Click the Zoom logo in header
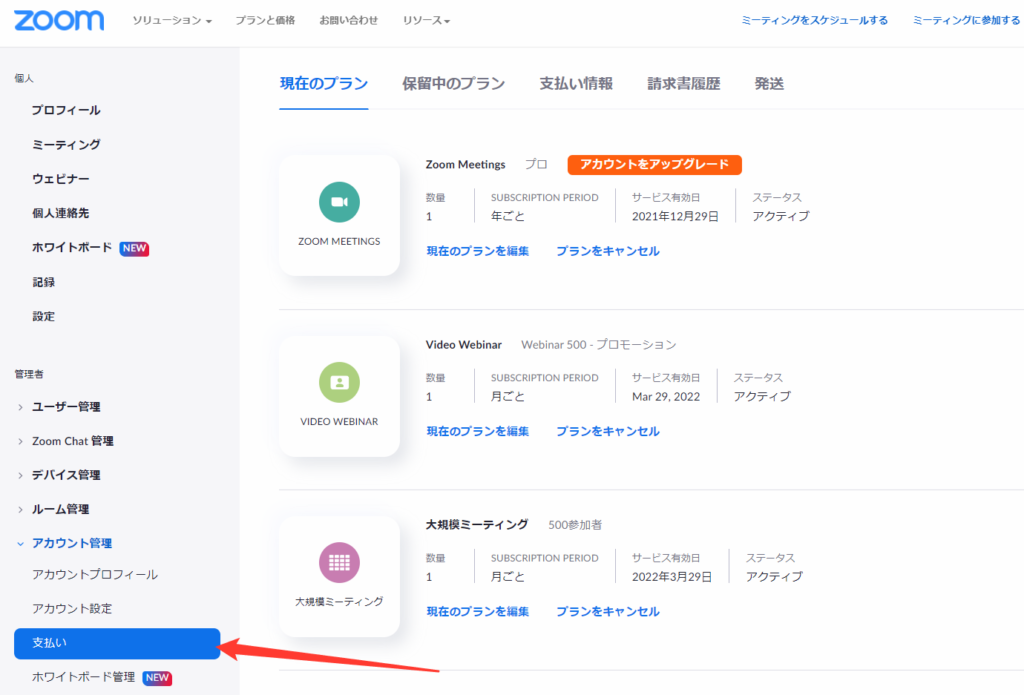This screenshot has height=695, width=1024. (59, 20)
